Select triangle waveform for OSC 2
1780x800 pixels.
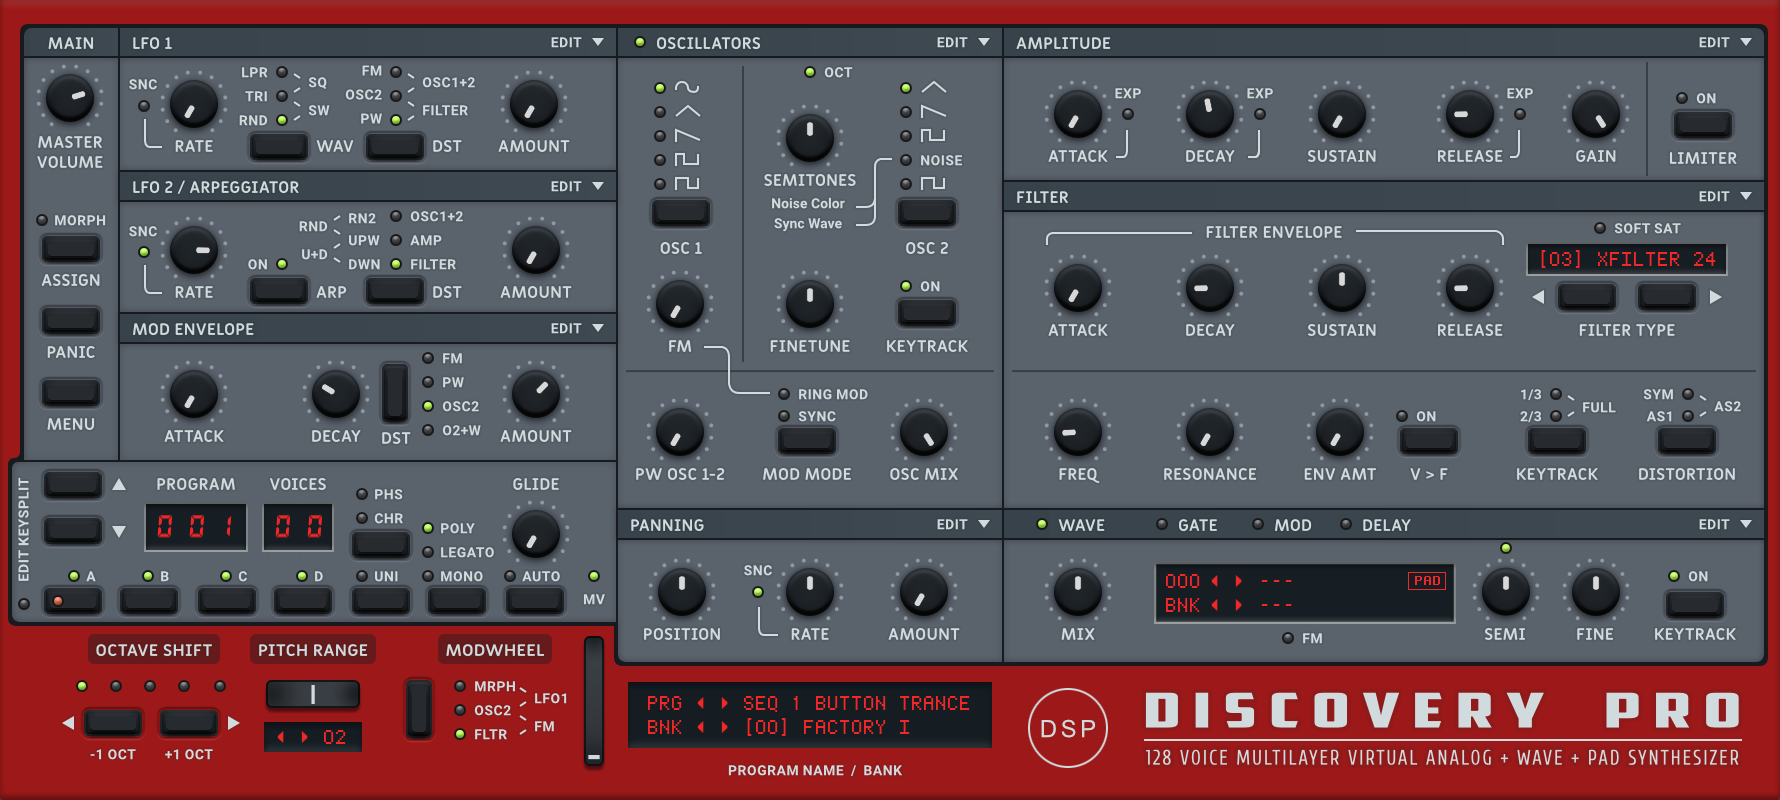906,88
